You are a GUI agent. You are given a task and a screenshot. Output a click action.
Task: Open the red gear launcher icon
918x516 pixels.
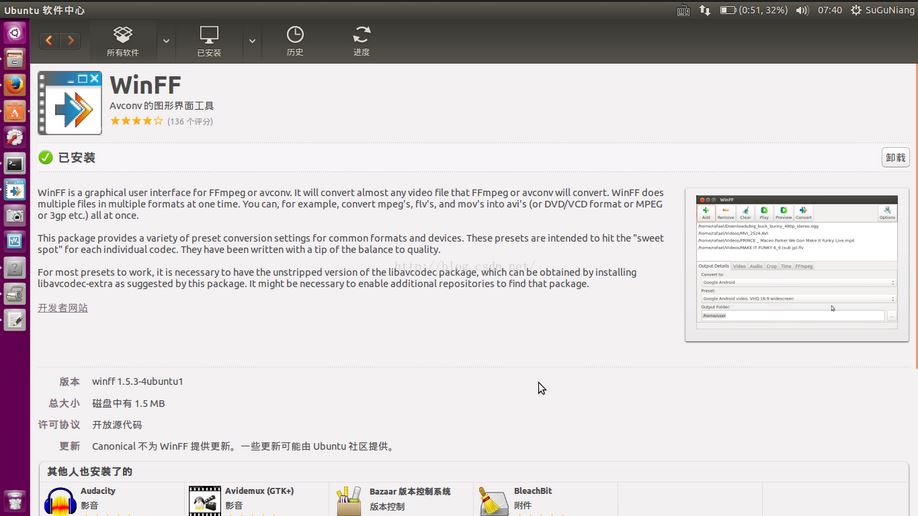(15, 138)
